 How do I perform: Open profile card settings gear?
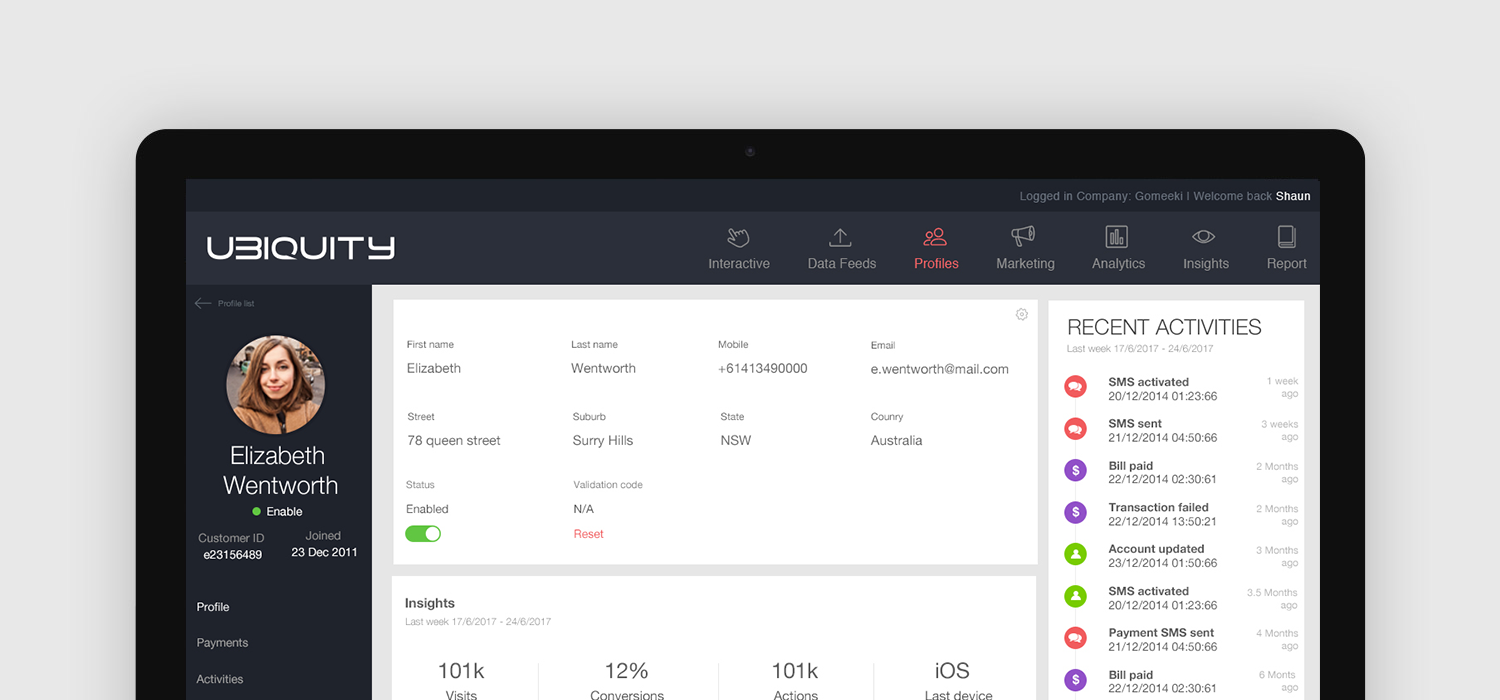coord(1022,314)
